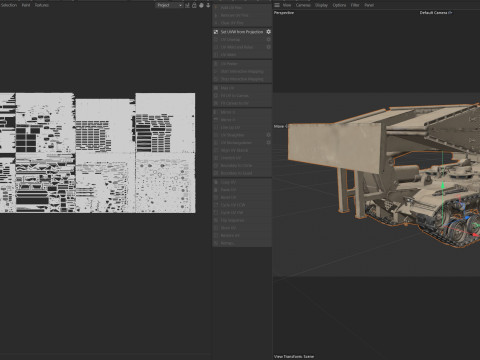Open UV Straighten gear settings
Image resolution: width=480 pixels, height=360 pixels.
(x=269, y=135)
